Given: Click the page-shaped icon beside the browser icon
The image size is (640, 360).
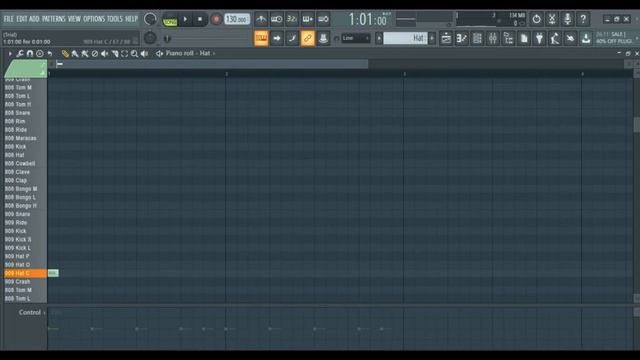Looking at the screenshot, I should click(x=524, y=38).
